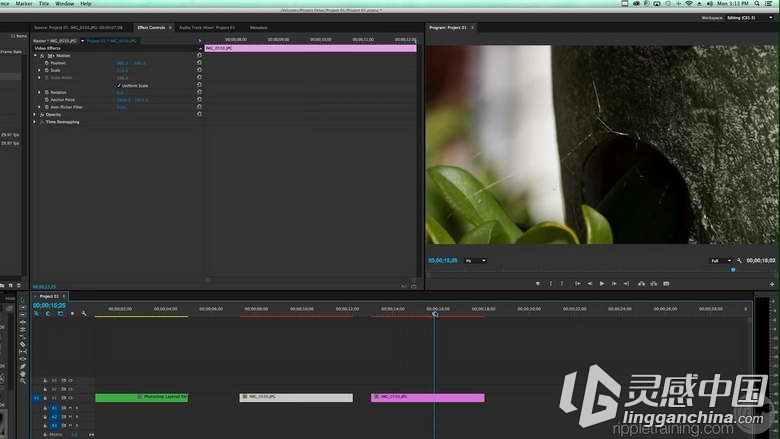Lock the V1 track

(45, 398)
